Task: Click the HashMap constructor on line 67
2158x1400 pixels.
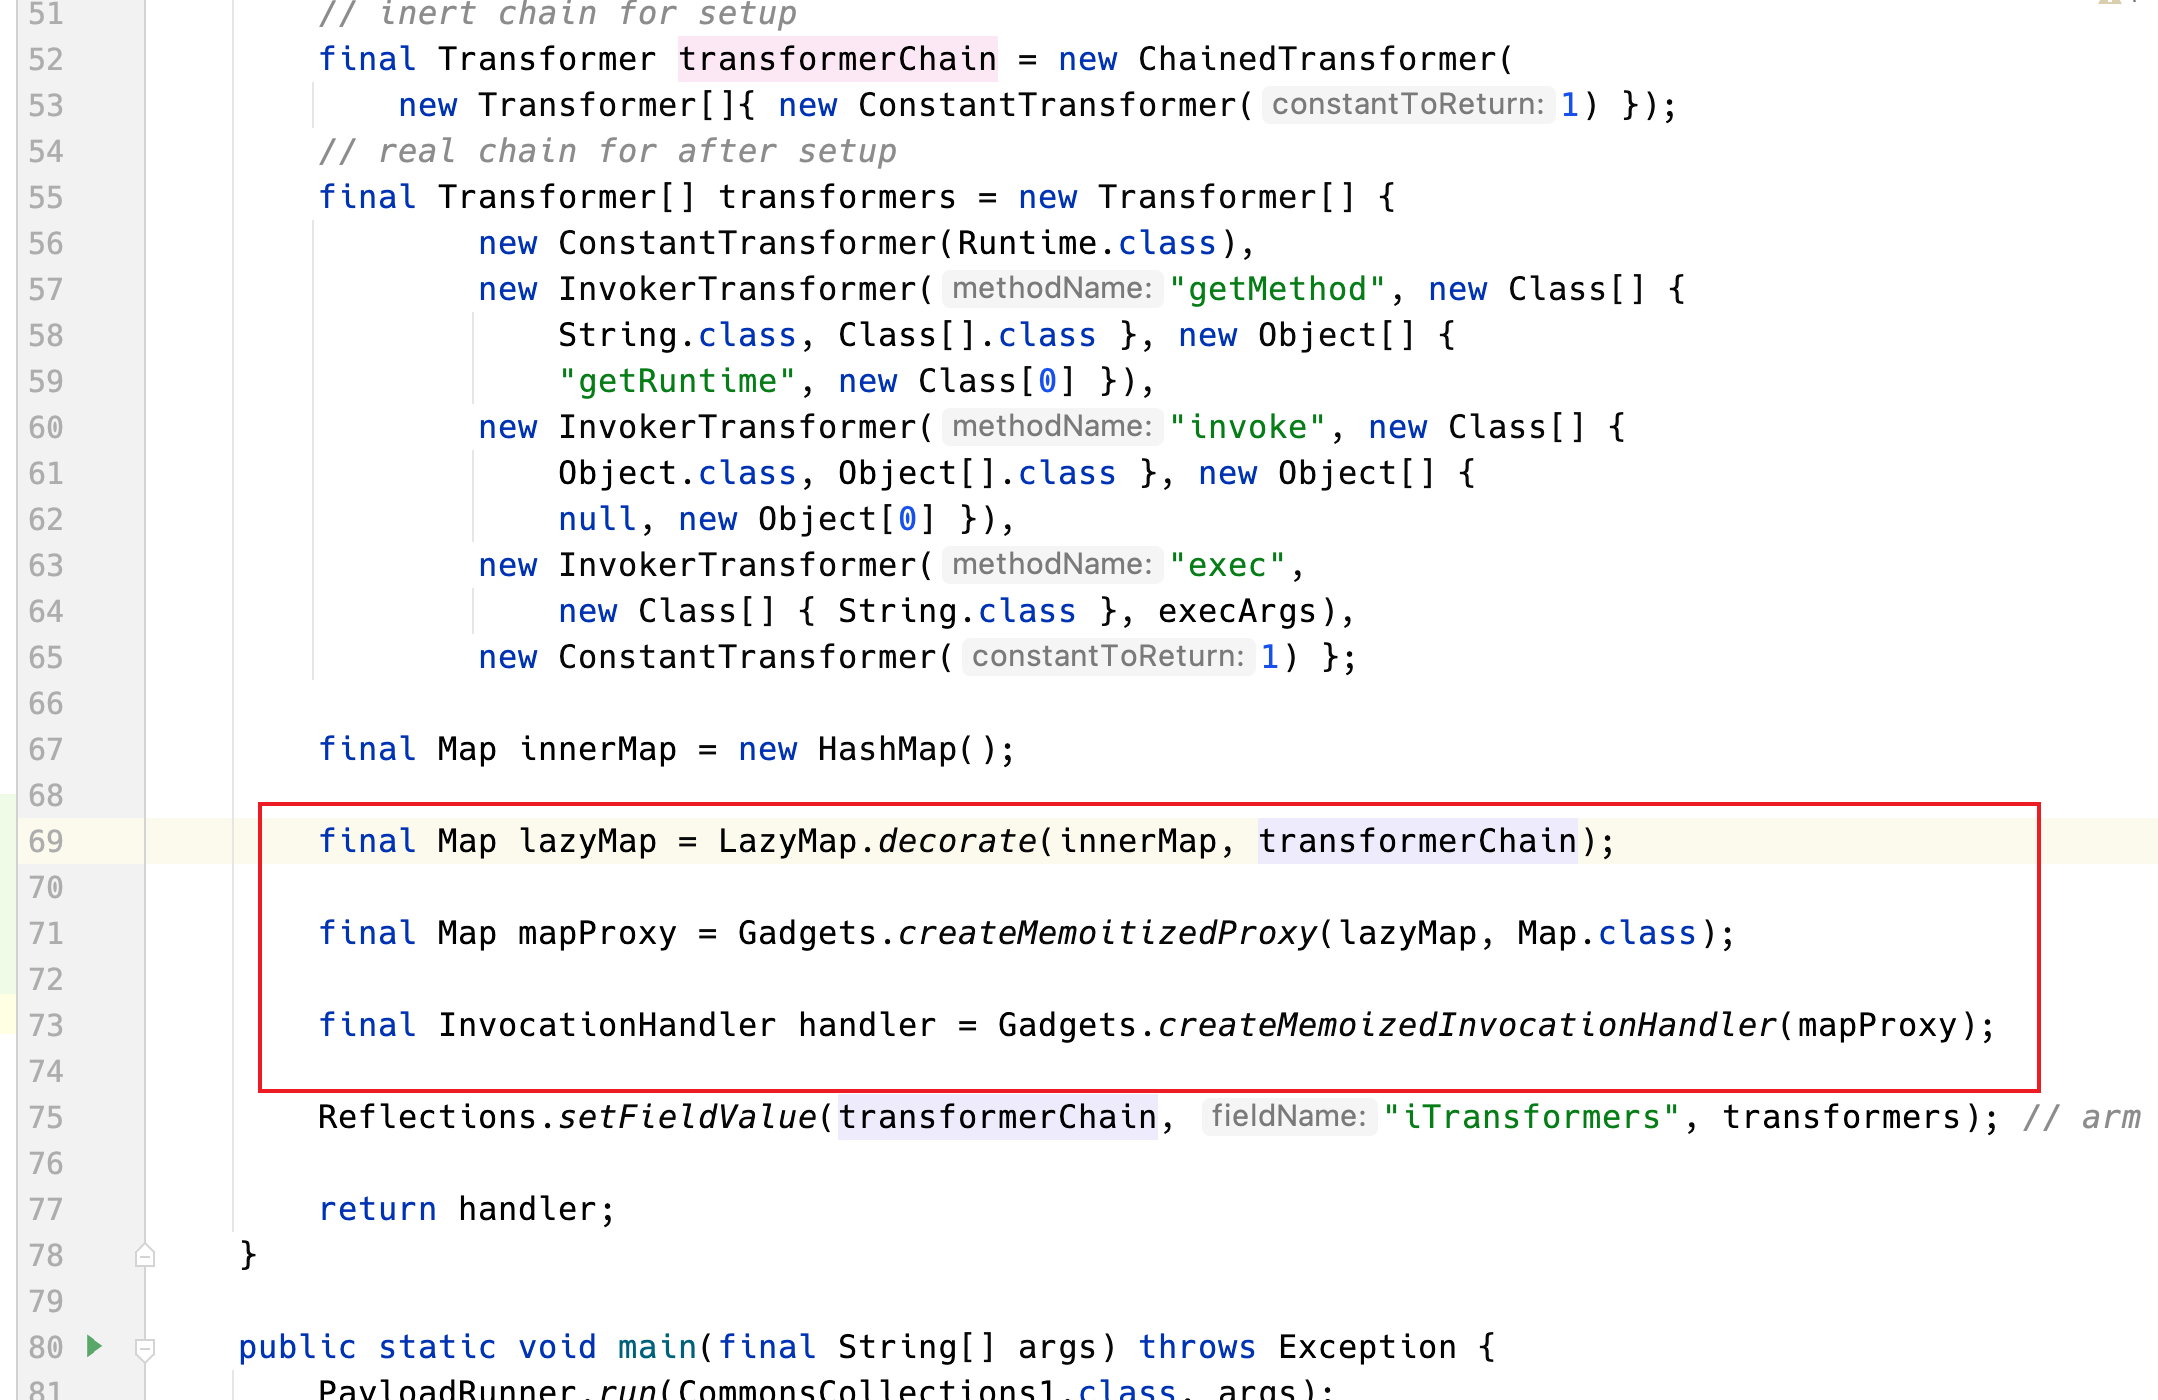Action: click(887, 749)
